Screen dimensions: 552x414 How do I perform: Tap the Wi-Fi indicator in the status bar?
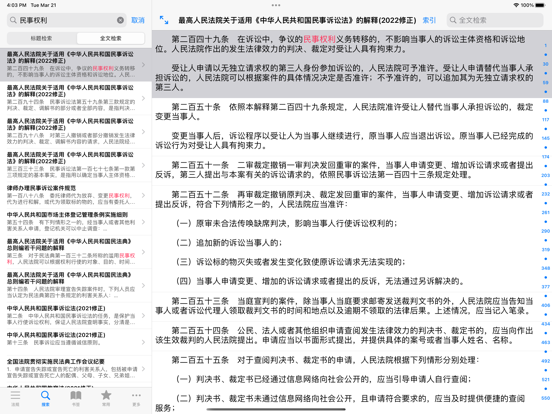(x=516, y=5)
